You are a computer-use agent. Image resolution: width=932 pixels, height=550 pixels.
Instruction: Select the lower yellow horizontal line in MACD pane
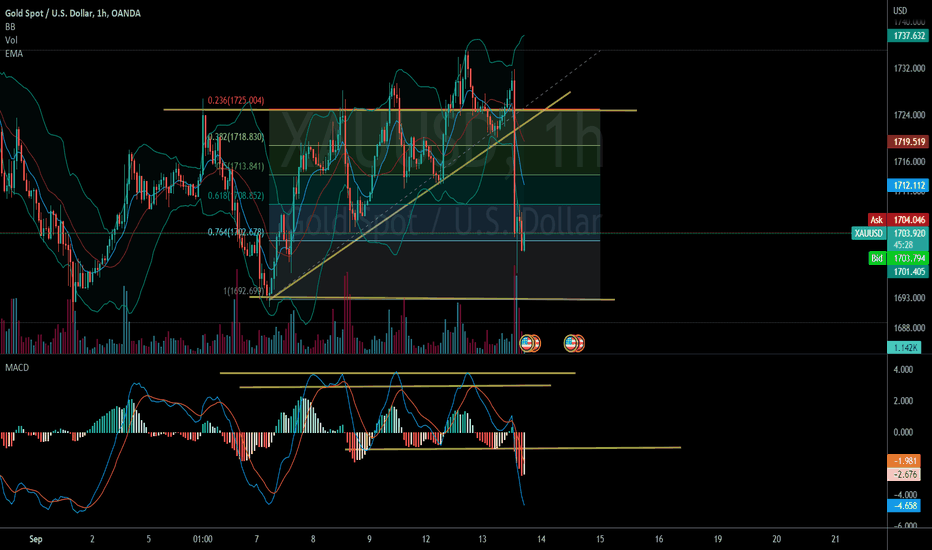pos(513,448)
